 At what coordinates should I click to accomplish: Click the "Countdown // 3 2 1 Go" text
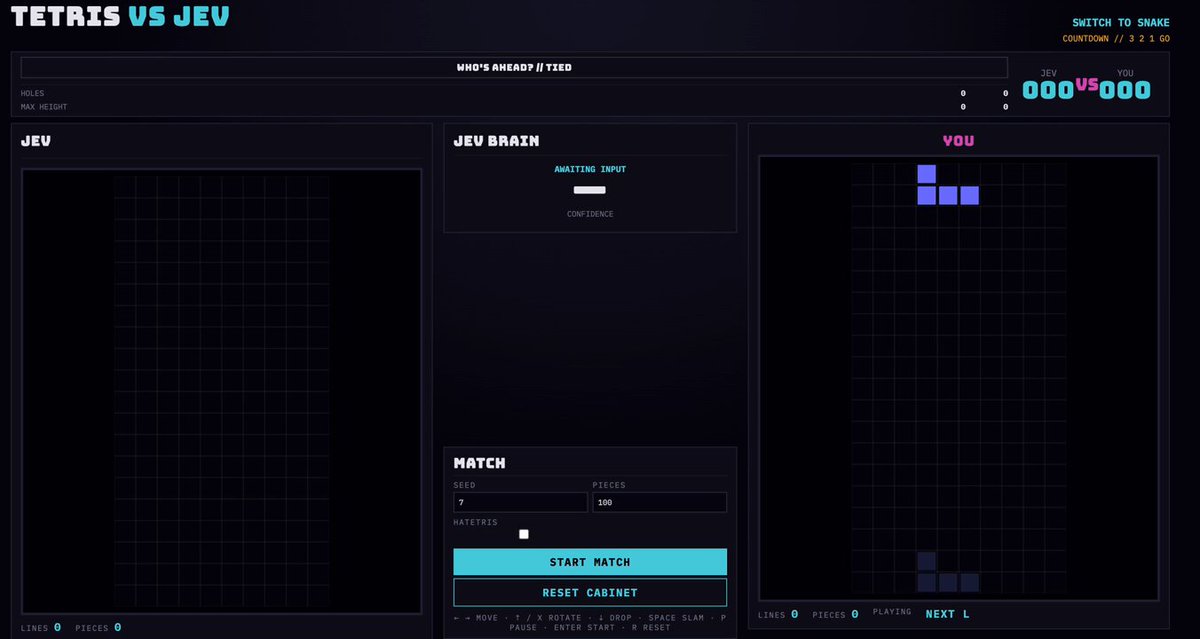[x=1116, y=40]
